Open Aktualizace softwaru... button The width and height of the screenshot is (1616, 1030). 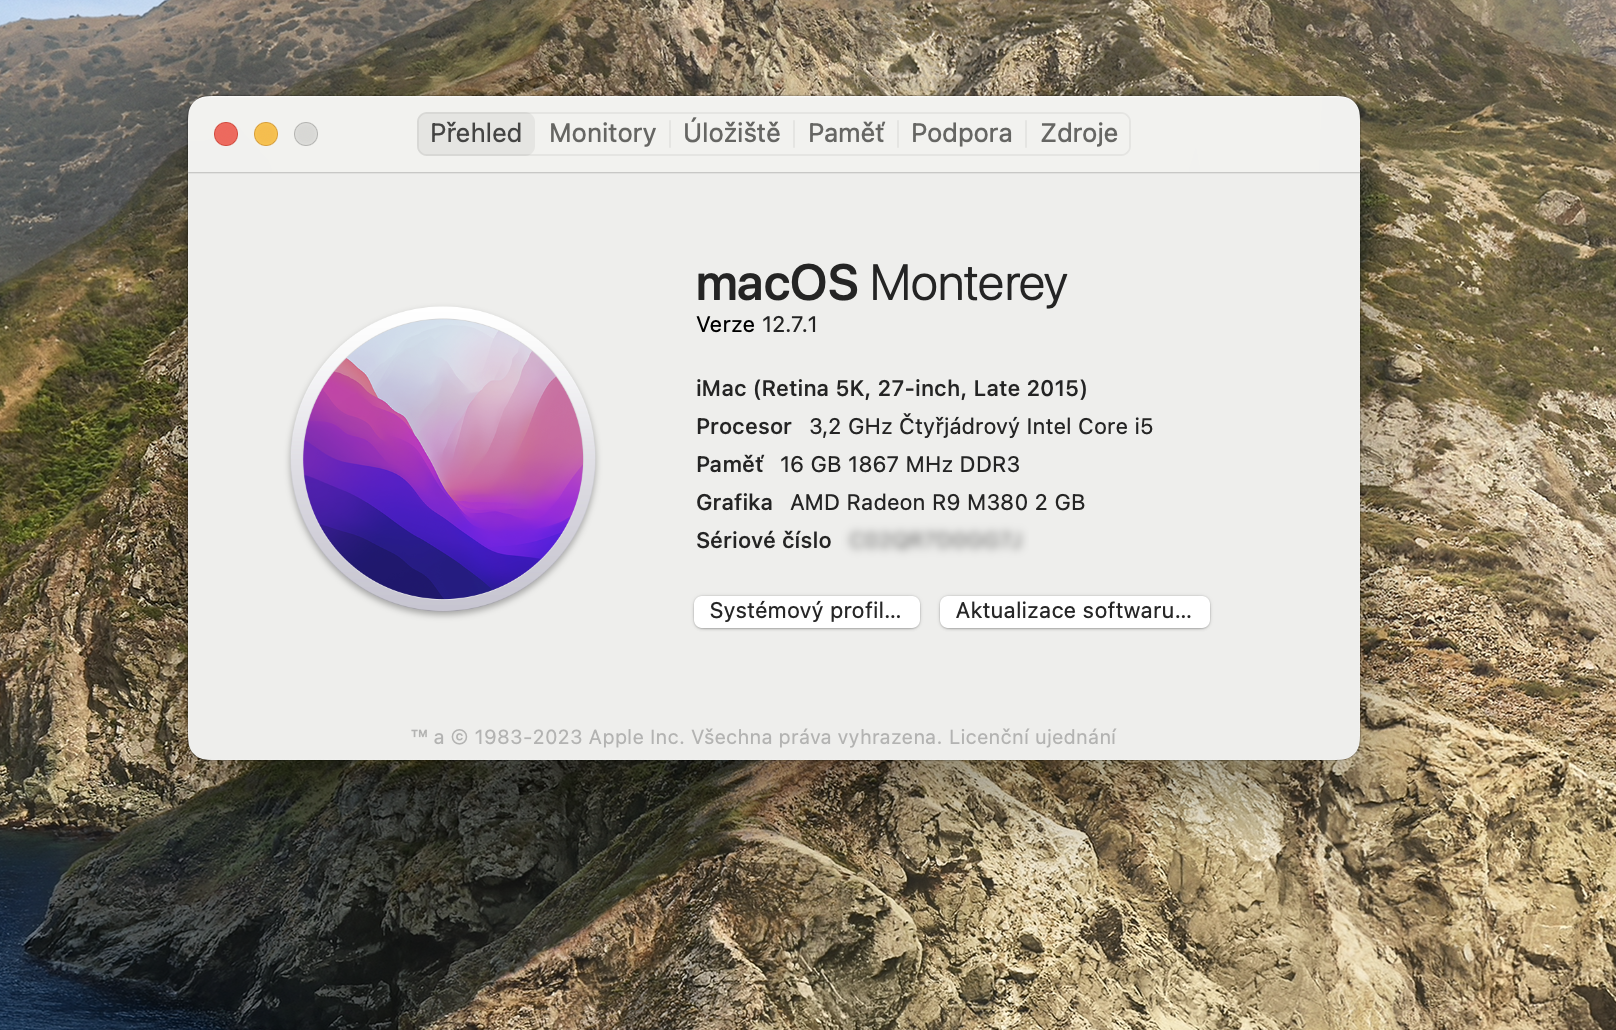(1074, 611)
